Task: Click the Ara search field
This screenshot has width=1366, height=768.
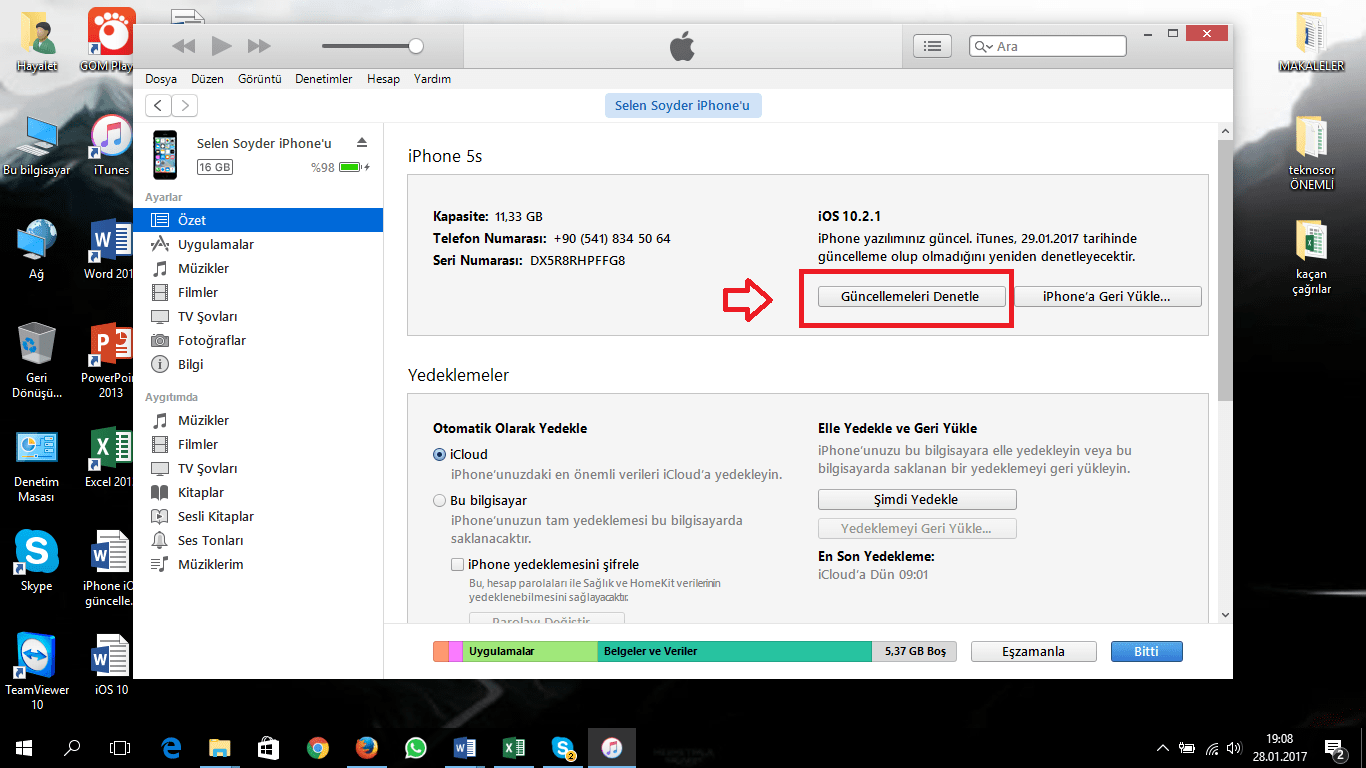Action: 1048,46
